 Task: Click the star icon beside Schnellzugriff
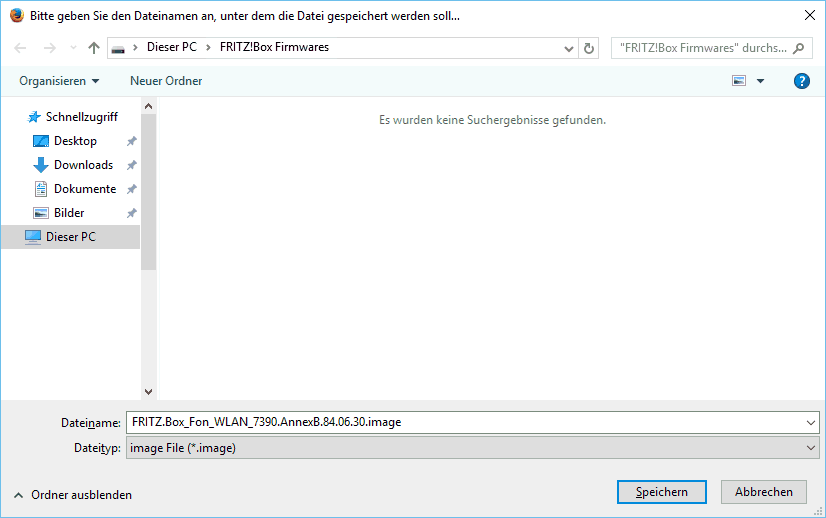point(34,117)
